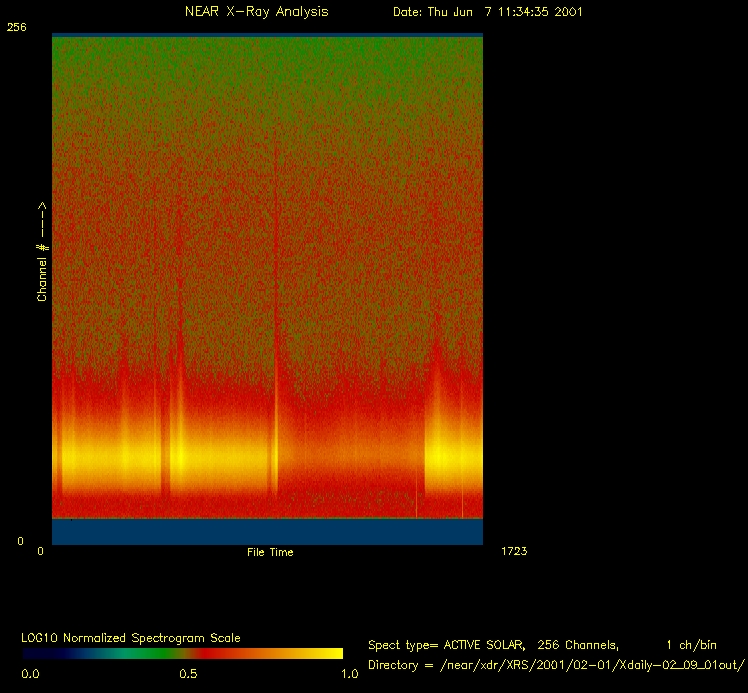
Task: Click the blue band below the spectrogram data
Action: coord(267,531)
